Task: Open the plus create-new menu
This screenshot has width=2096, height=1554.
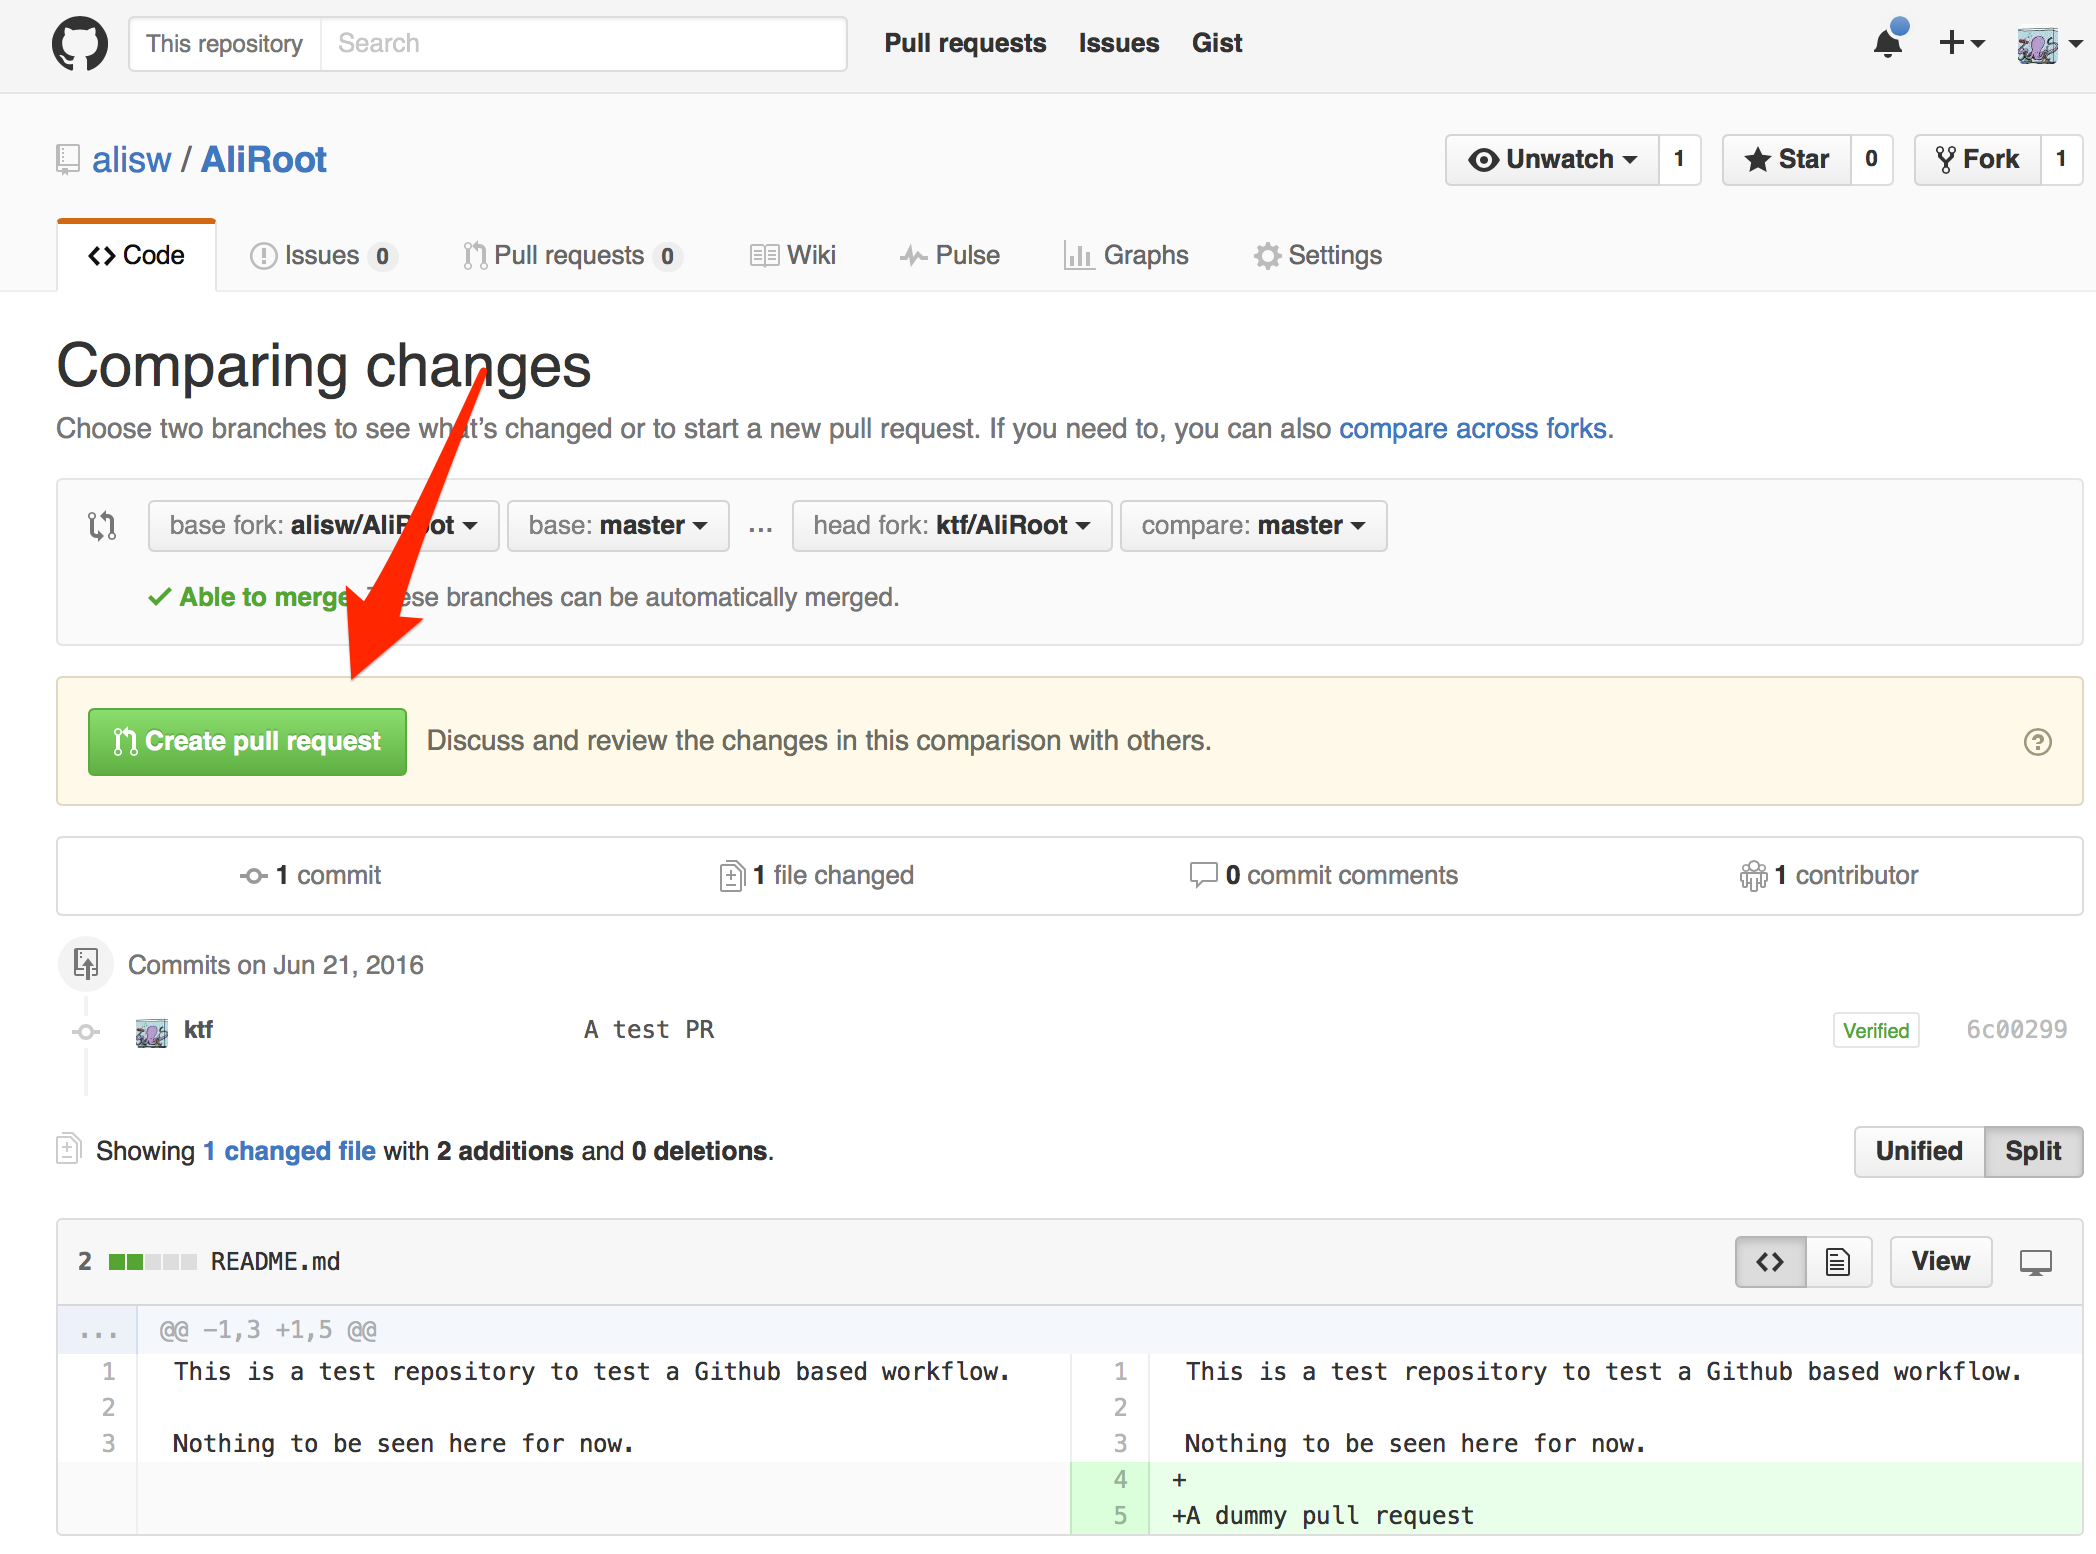Action: pyautogui.click(x=1961, y=43)
